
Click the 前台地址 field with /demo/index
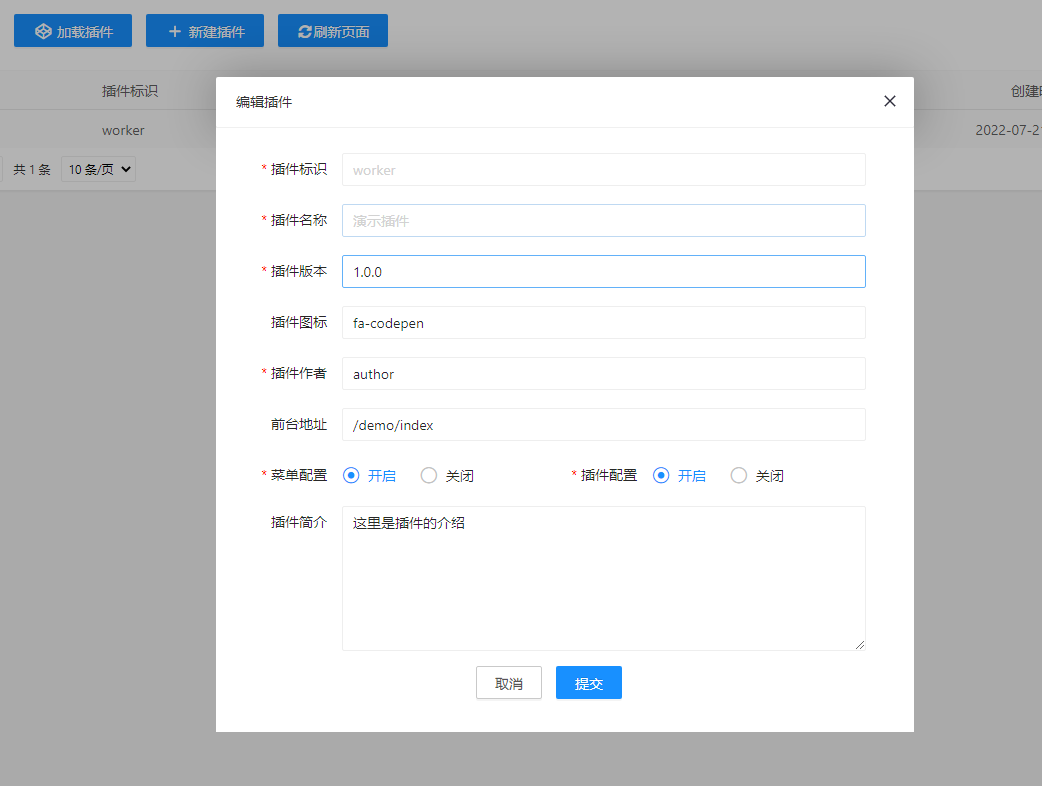[603, 425]
